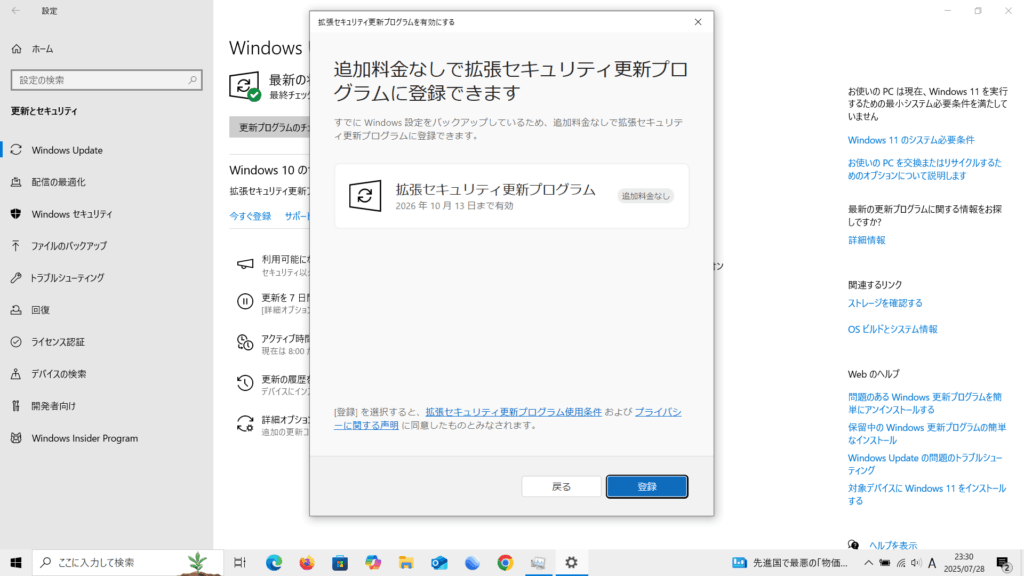Click the sync icon on the 拡張セキュリティ更新プログラム card
This screenshot has height=576, width=1024.
click(x=364, y=195)
